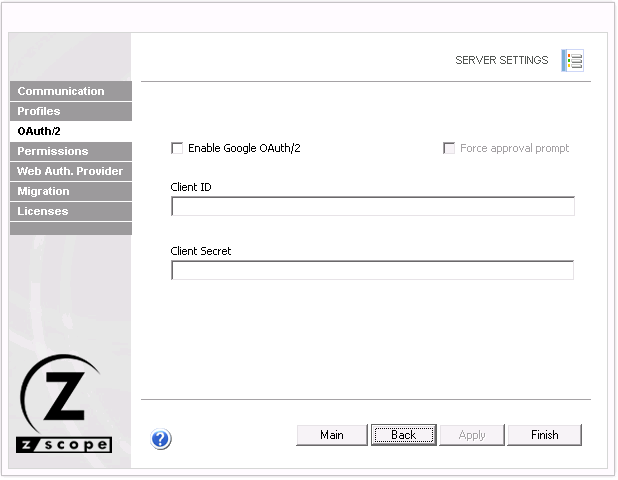Click the blue help question mark icon

[x=161, y=438]
